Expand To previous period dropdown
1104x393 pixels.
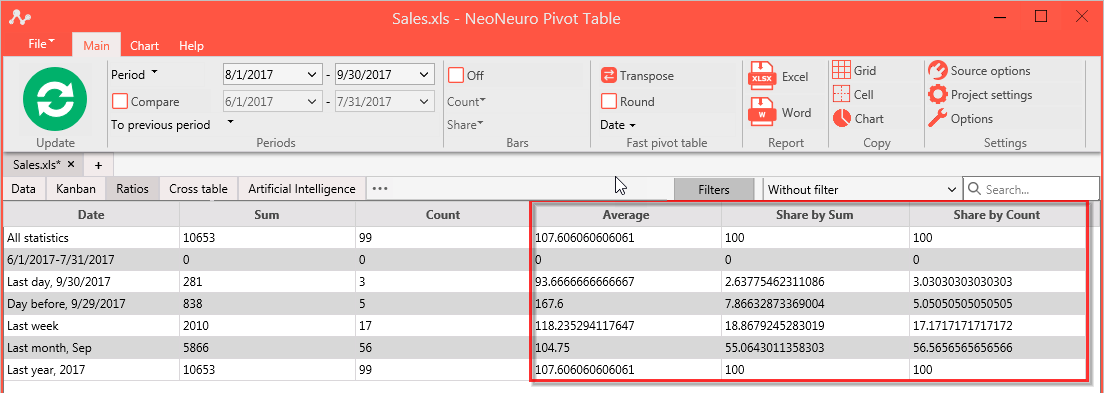coord(230,122)
